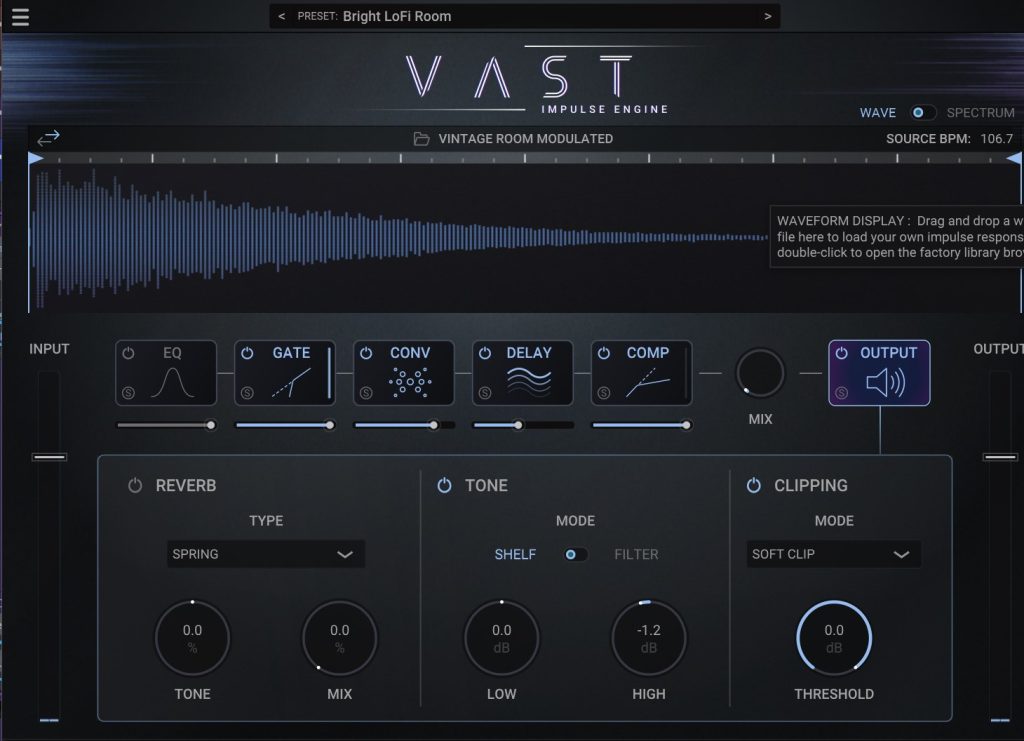This screenshot has width=1024, height=741.
Task: Go to previous preset with left arrow
Action: tap(281, 16)
